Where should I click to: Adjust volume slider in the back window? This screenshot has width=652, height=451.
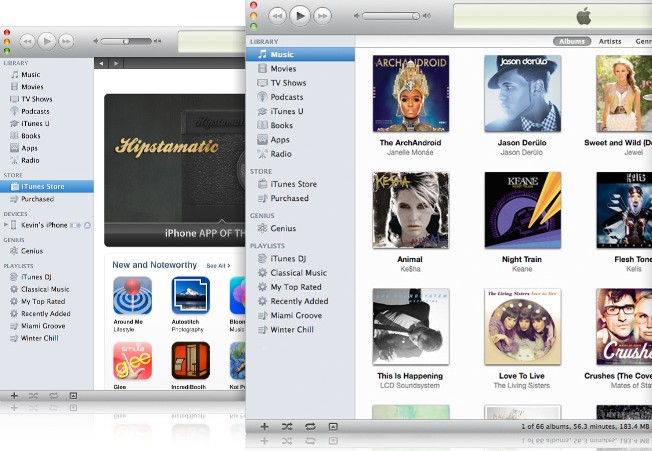pos(126,41)
